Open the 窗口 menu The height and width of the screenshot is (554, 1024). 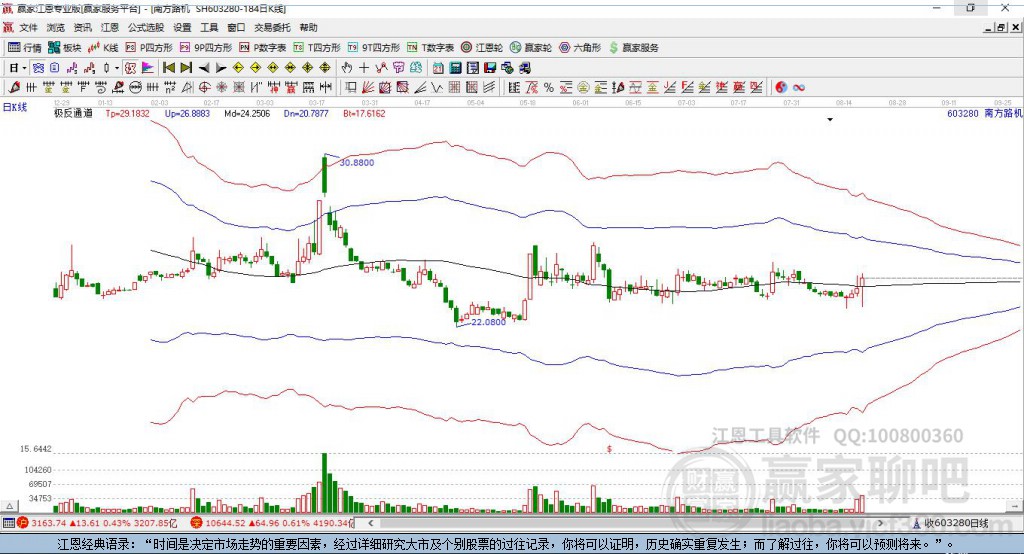(x=236, y=27)
